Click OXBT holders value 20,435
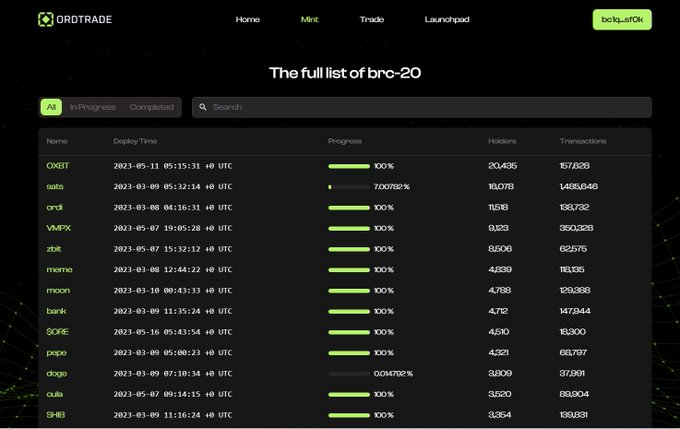680x429 pixels. [503, 166]
